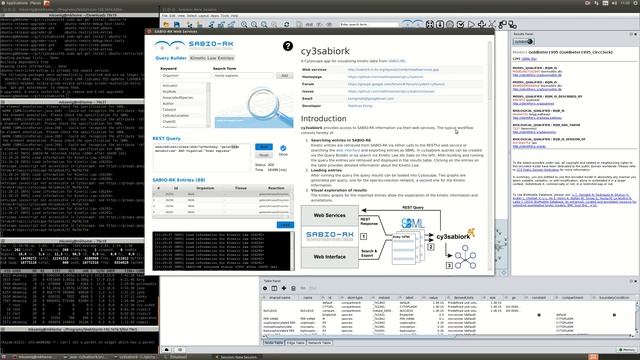Click the last network nodes icon in toolbar
The height and width of the screenshot is (360, 640).
513,24
